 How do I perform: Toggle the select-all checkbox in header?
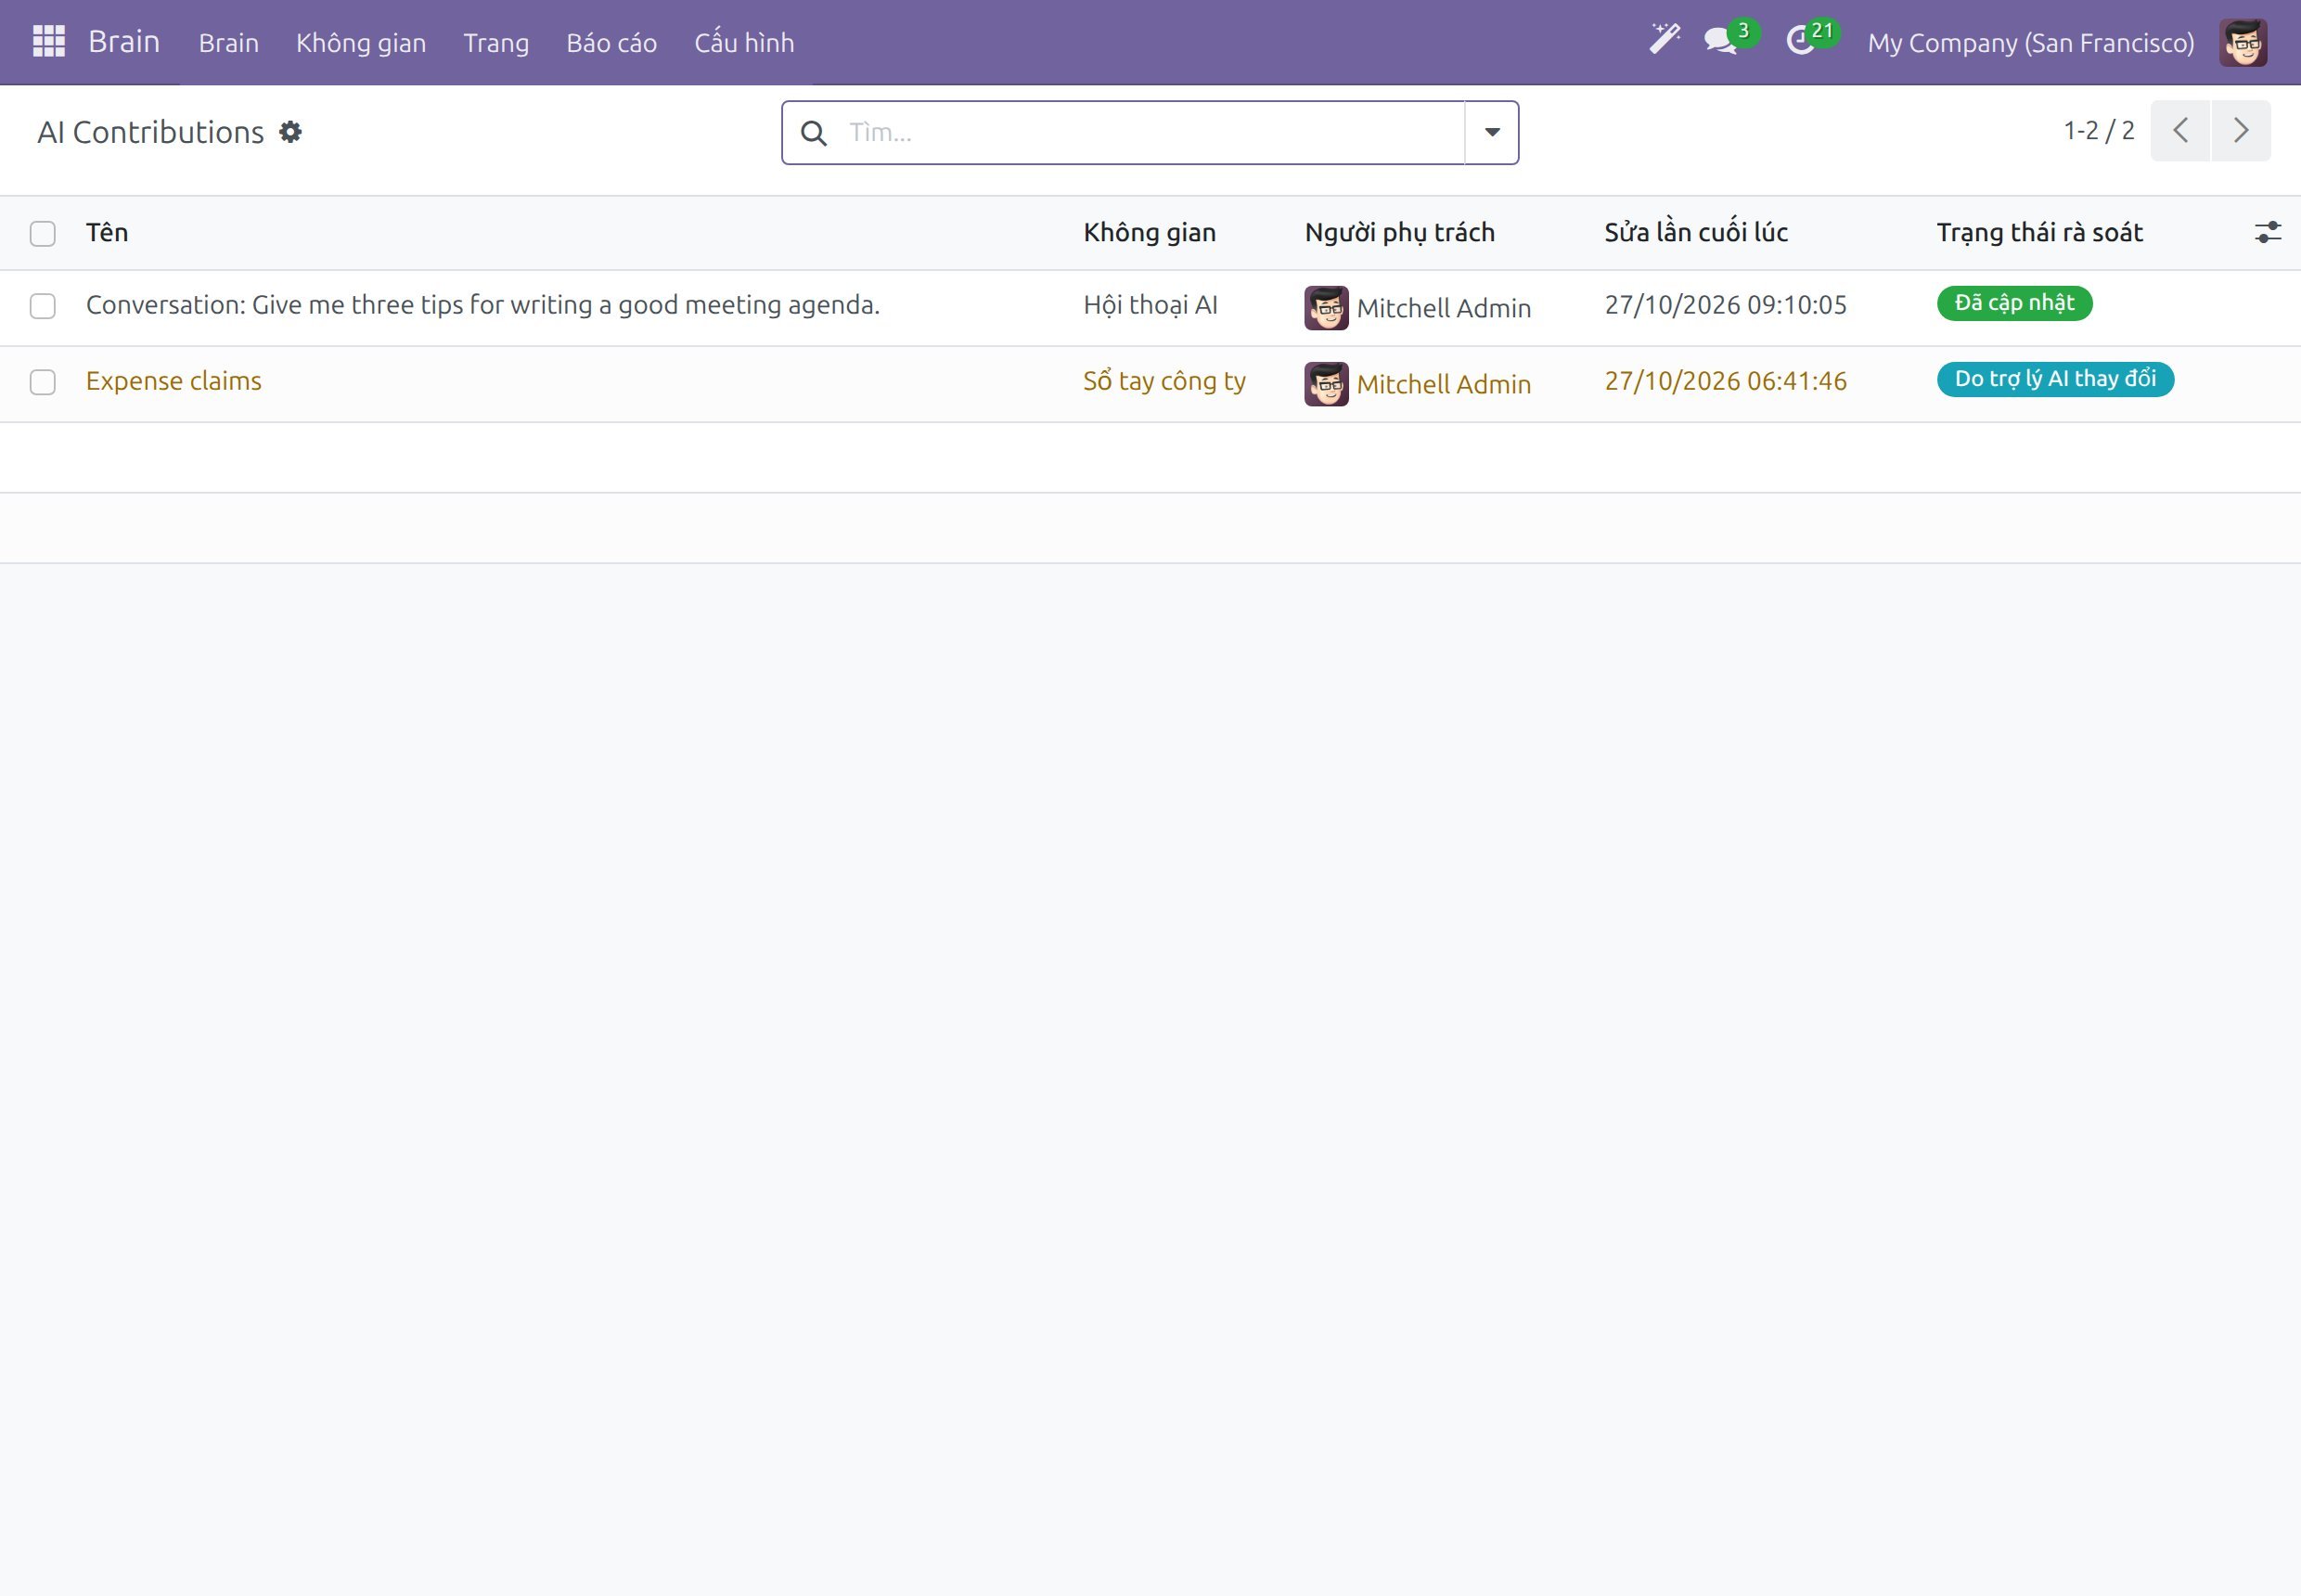click(x=43, y=234)
